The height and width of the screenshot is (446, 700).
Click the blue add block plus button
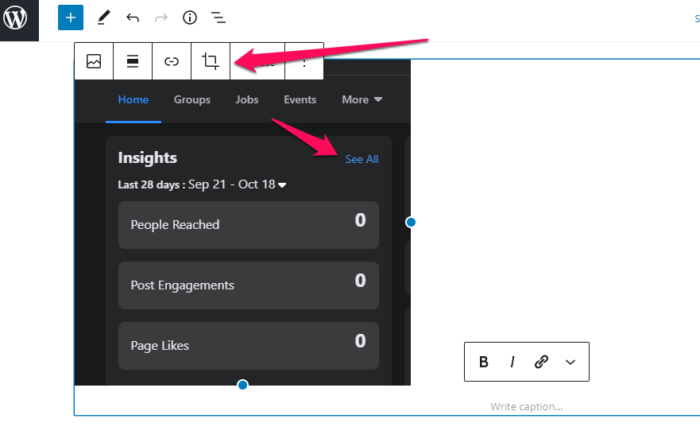click(71, 18)
